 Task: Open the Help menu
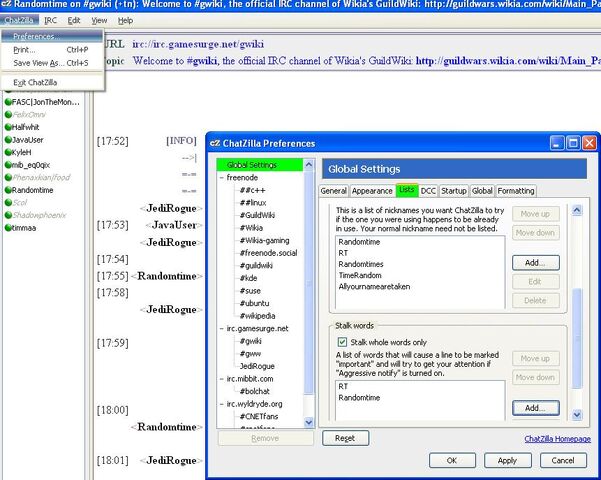(125, 20)
